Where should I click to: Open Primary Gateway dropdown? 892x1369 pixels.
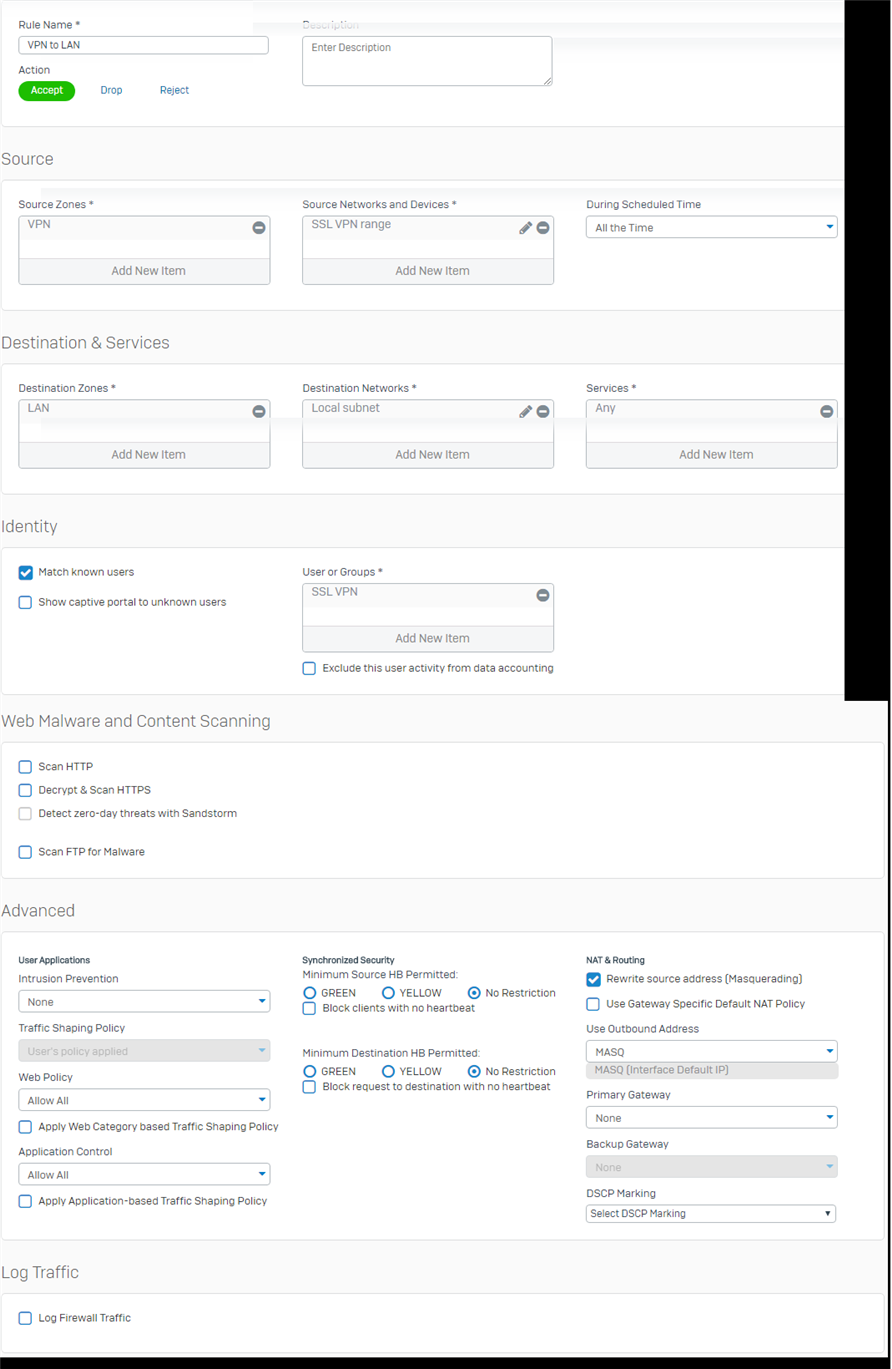coord(712,1118)
